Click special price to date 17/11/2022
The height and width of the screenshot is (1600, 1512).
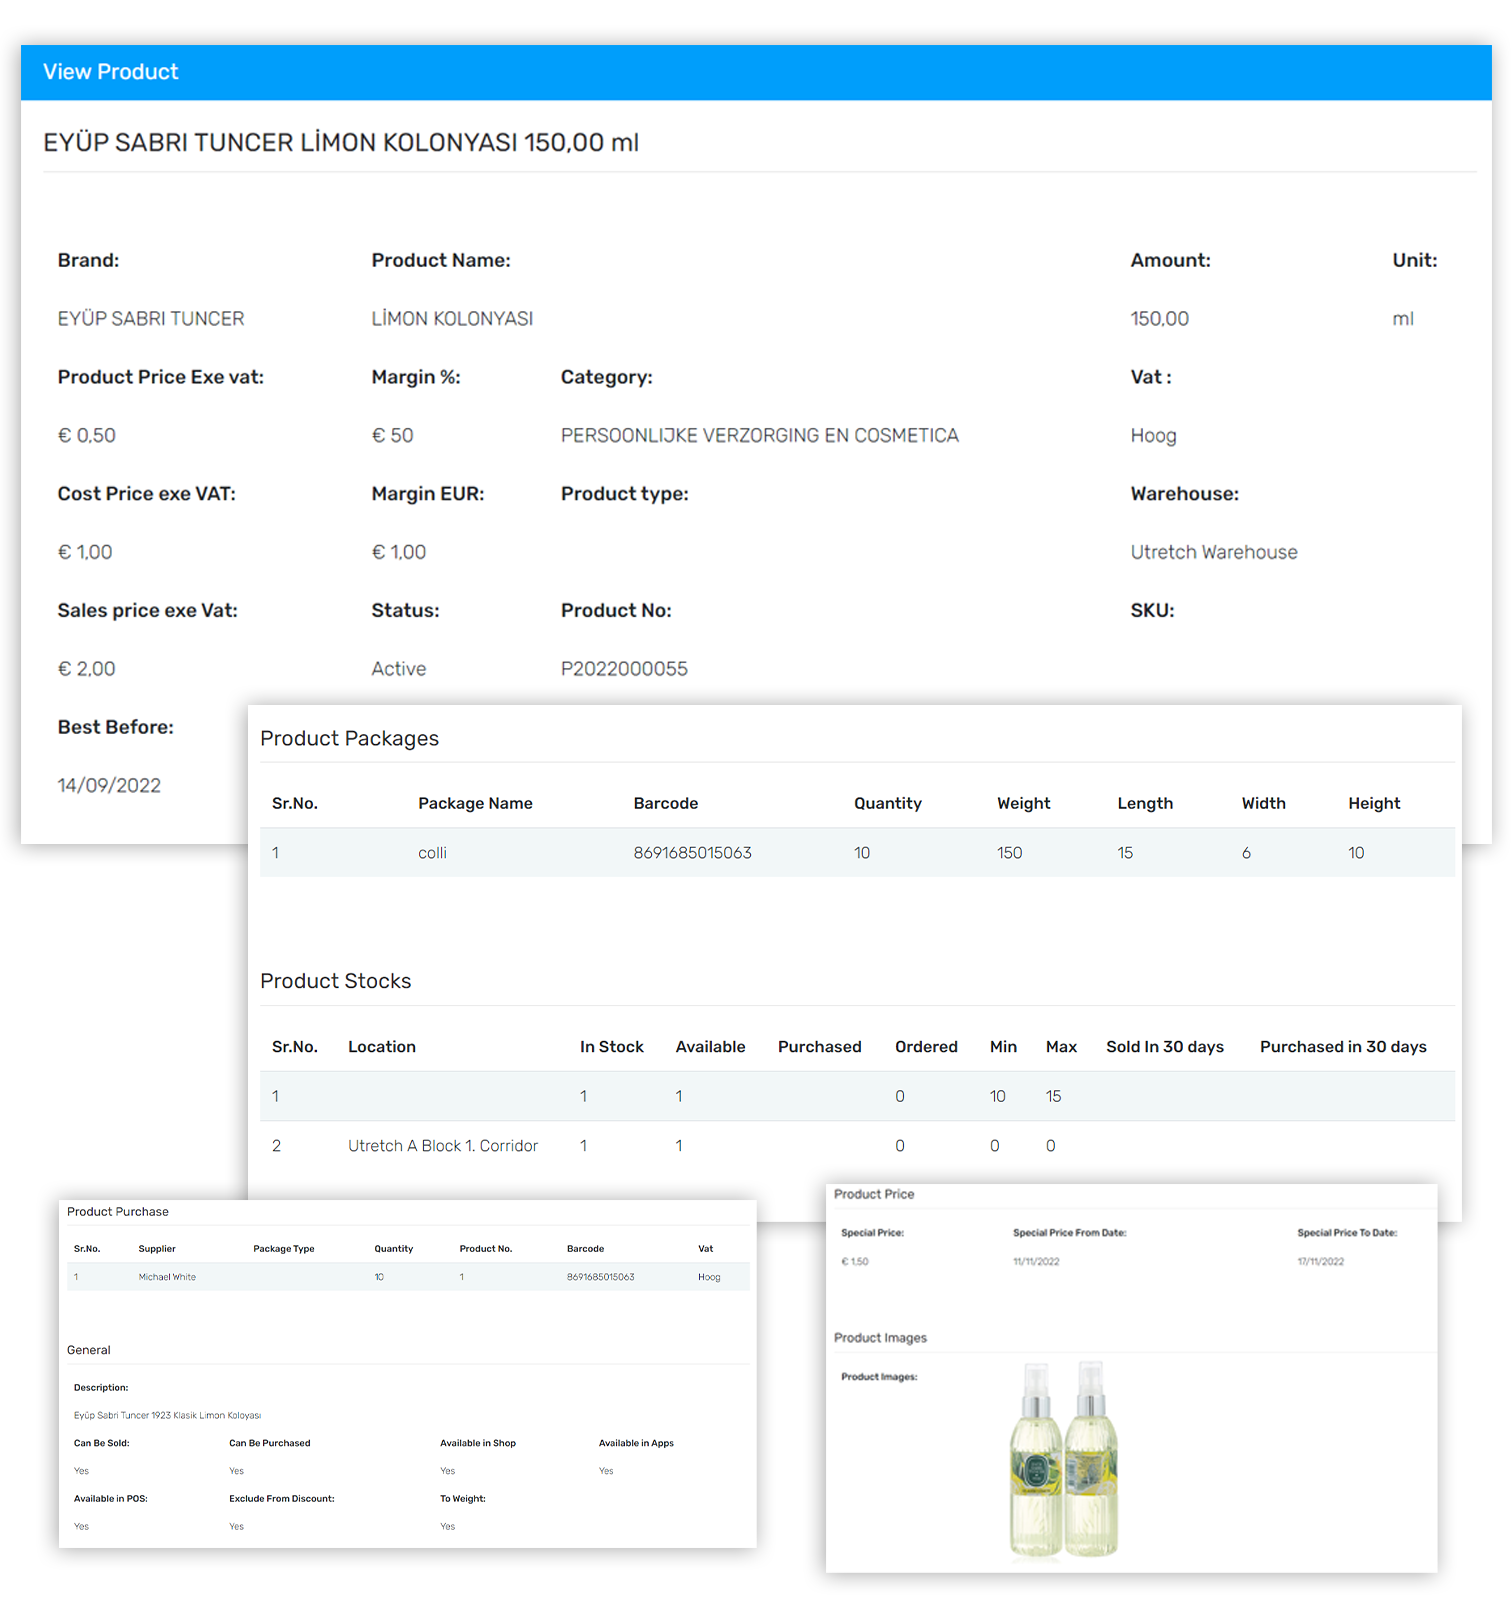coord(1321,1262)
